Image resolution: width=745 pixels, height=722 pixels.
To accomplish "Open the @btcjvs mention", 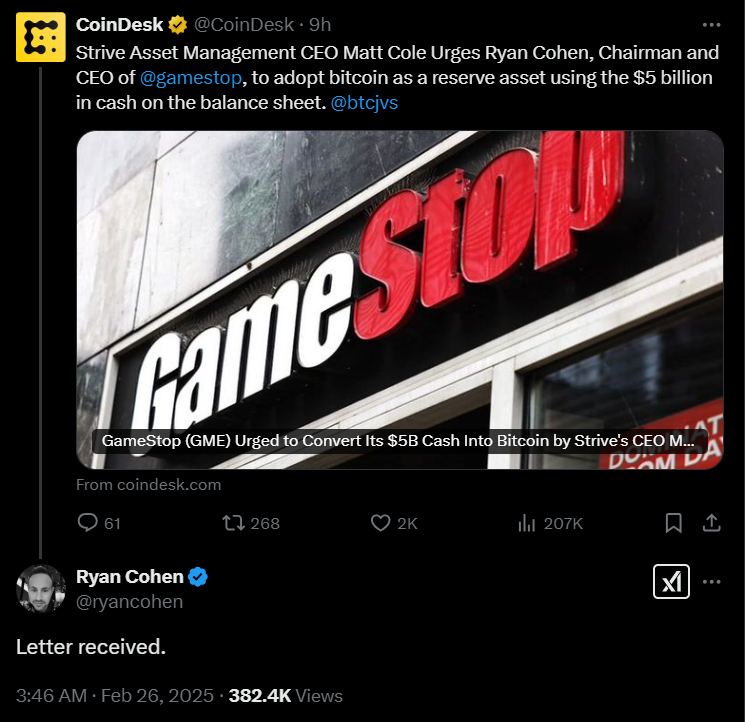I will [x=364, y=103].
